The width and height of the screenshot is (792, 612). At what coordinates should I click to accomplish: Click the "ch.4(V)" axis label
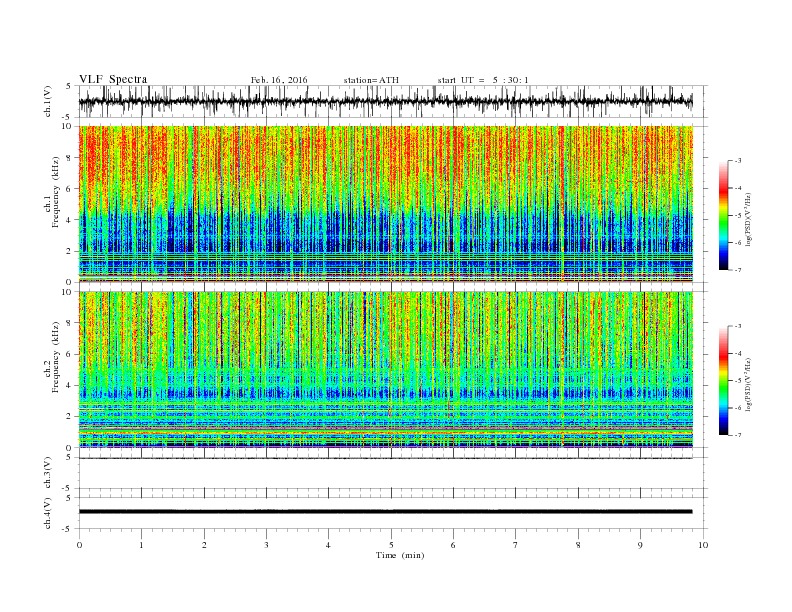[x=48, y=513]
